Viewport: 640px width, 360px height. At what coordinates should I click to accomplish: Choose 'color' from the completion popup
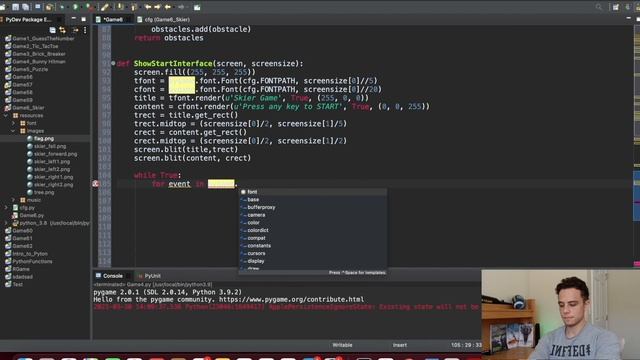click(x=313, y=223)
